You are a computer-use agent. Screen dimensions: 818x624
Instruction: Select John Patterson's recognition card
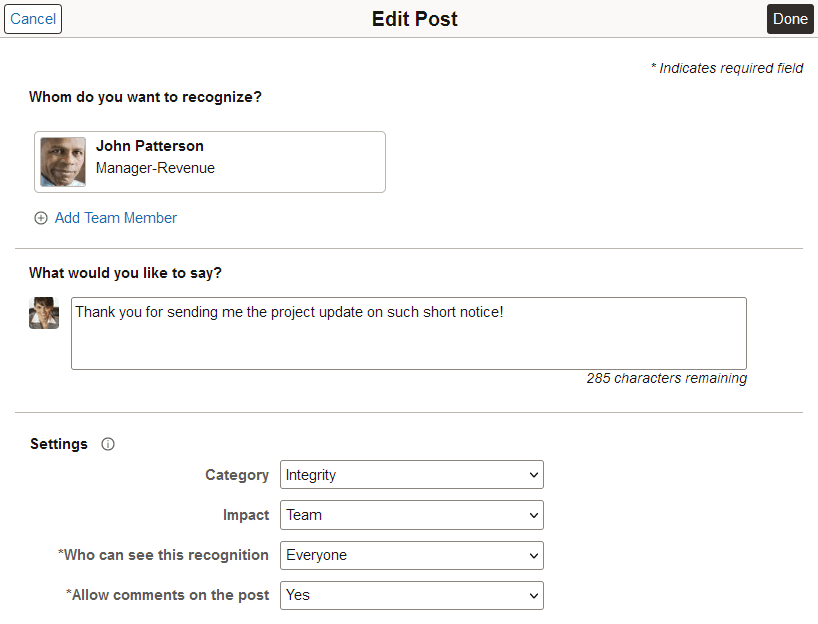pos(209,160)
